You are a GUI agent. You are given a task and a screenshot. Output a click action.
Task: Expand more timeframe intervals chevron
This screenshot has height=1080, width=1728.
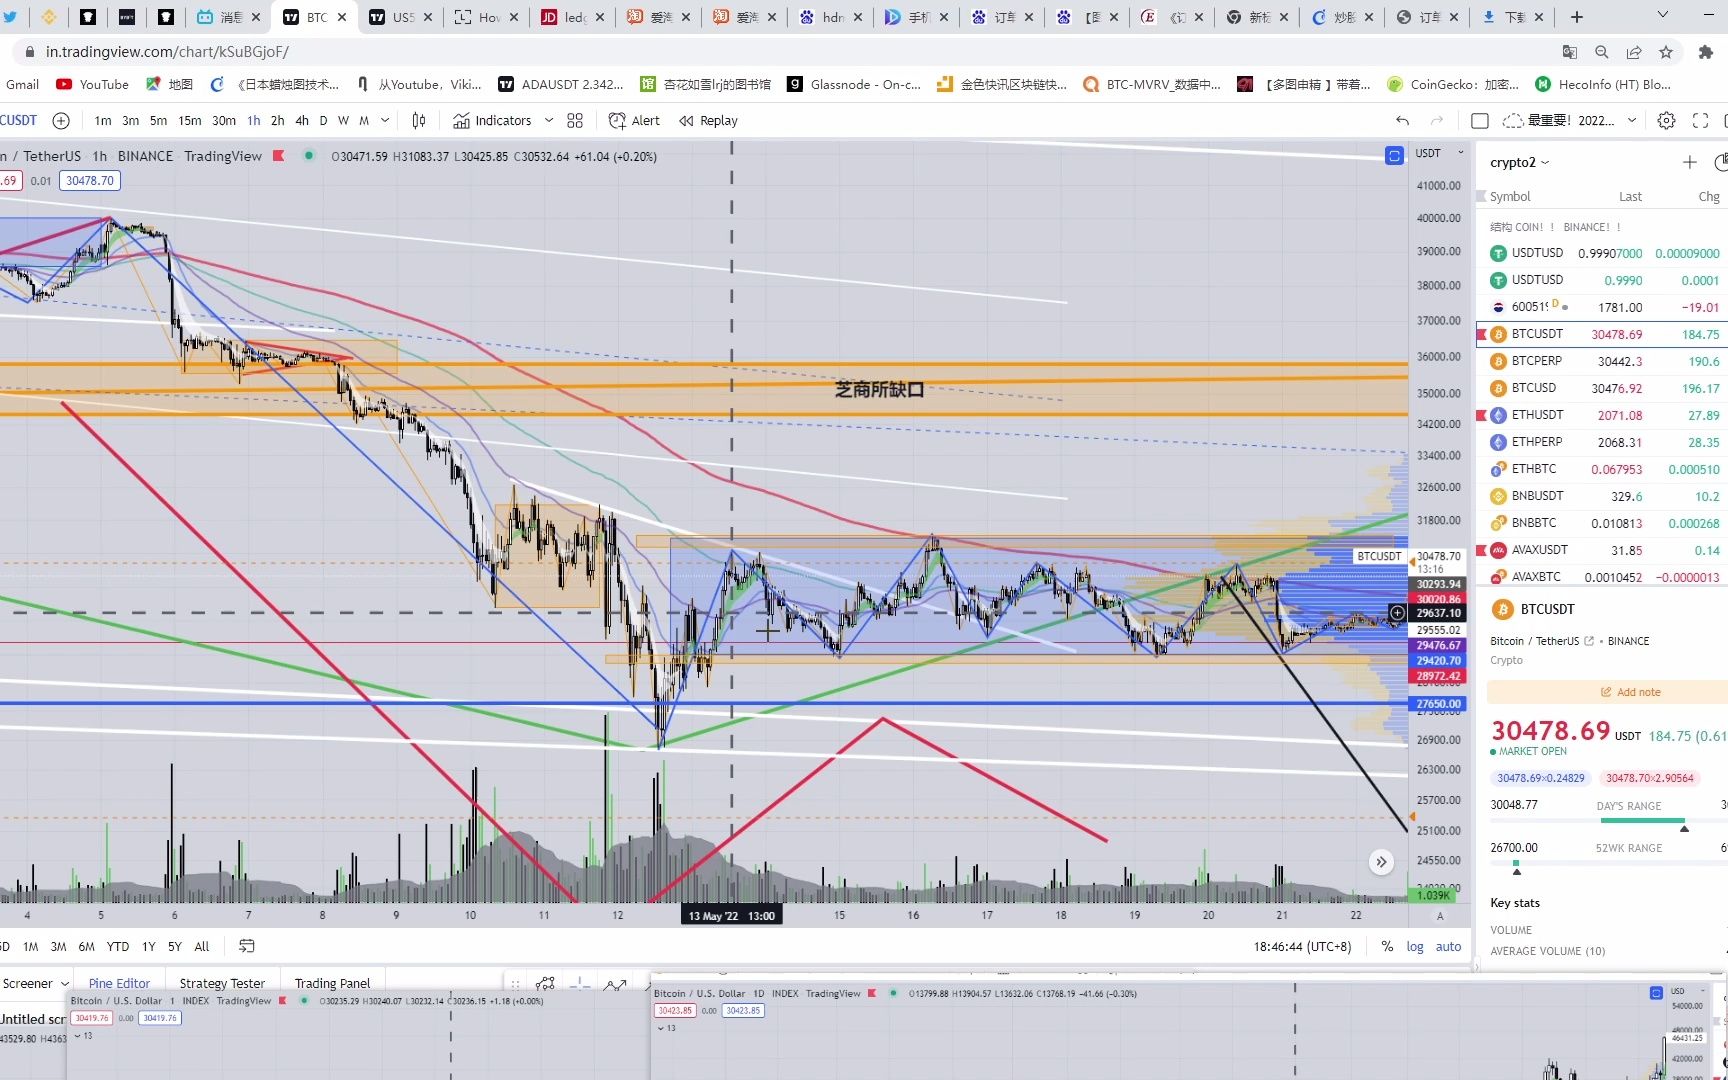pyautogui.click(x=387, y=121)
